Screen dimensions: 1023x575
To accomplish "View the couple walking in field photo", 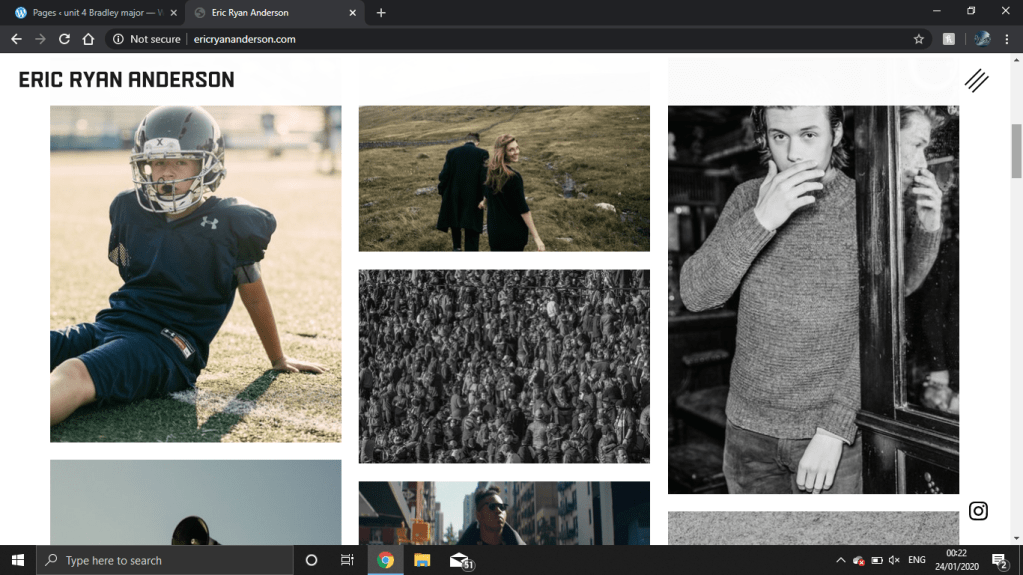I will [x=504, y=178].
